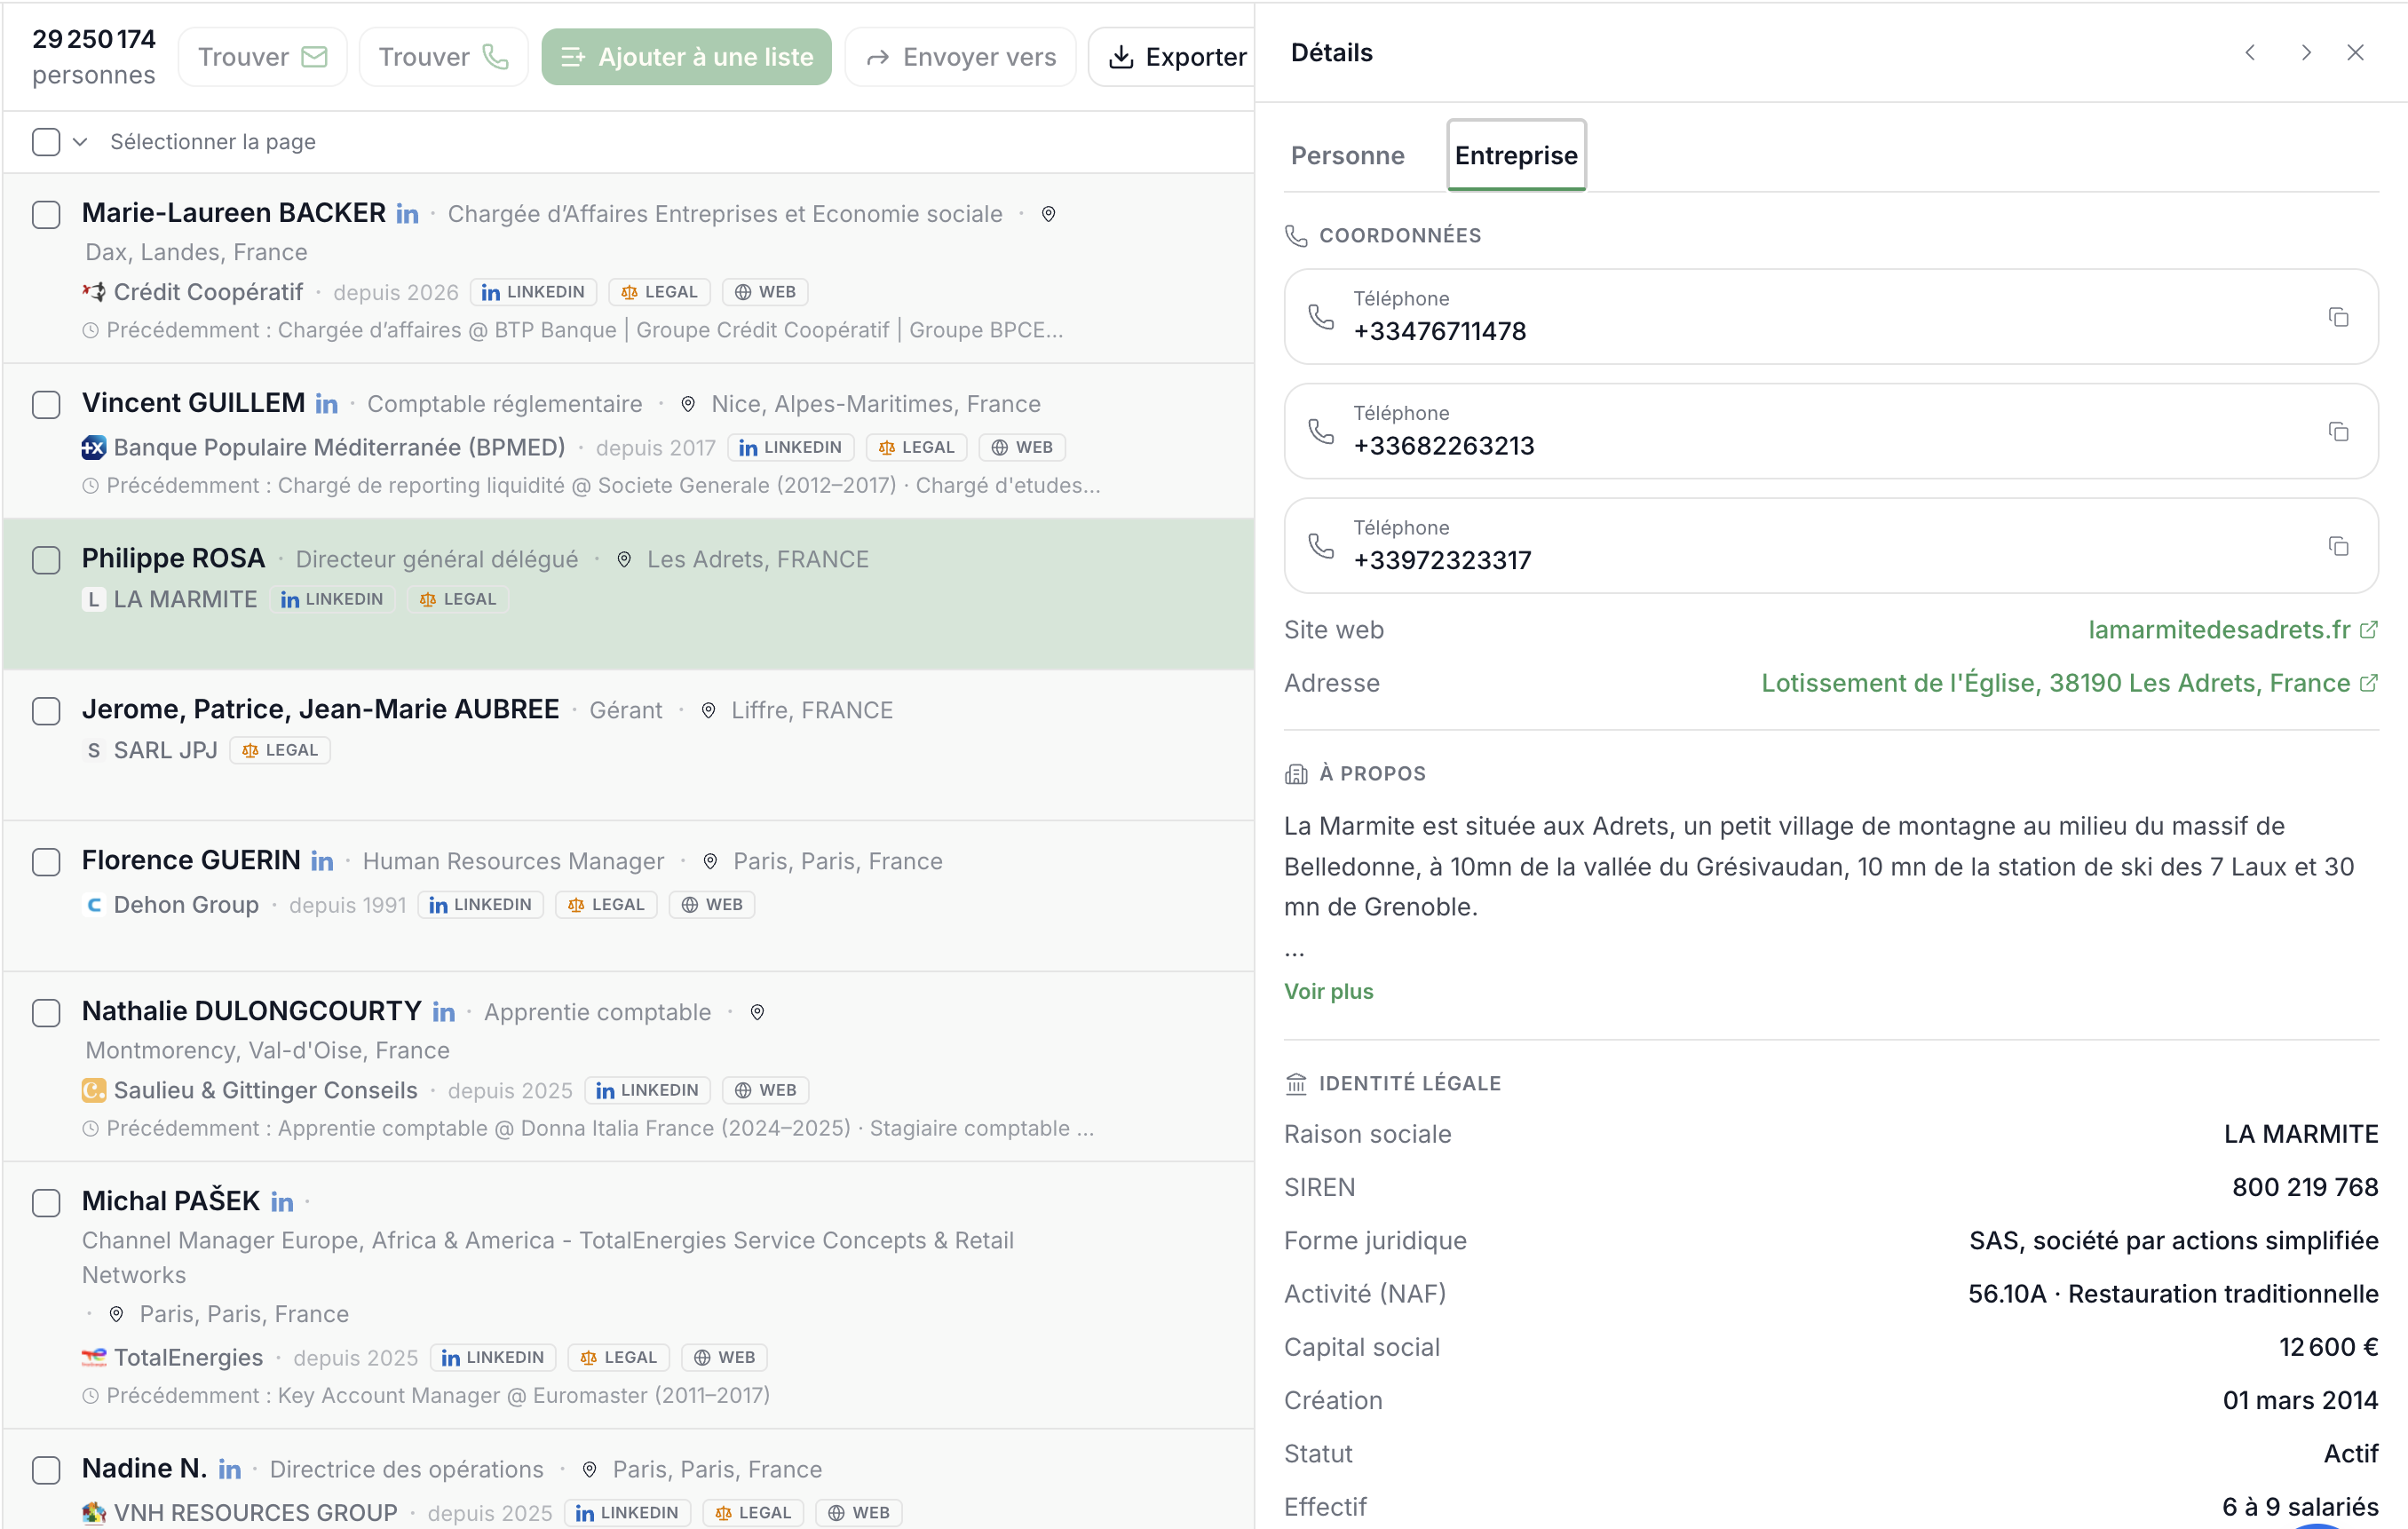The image size is (2408, 1529).
Task: Click the LA MARMITE letter avatar
Action: click(x=94, y=600)
